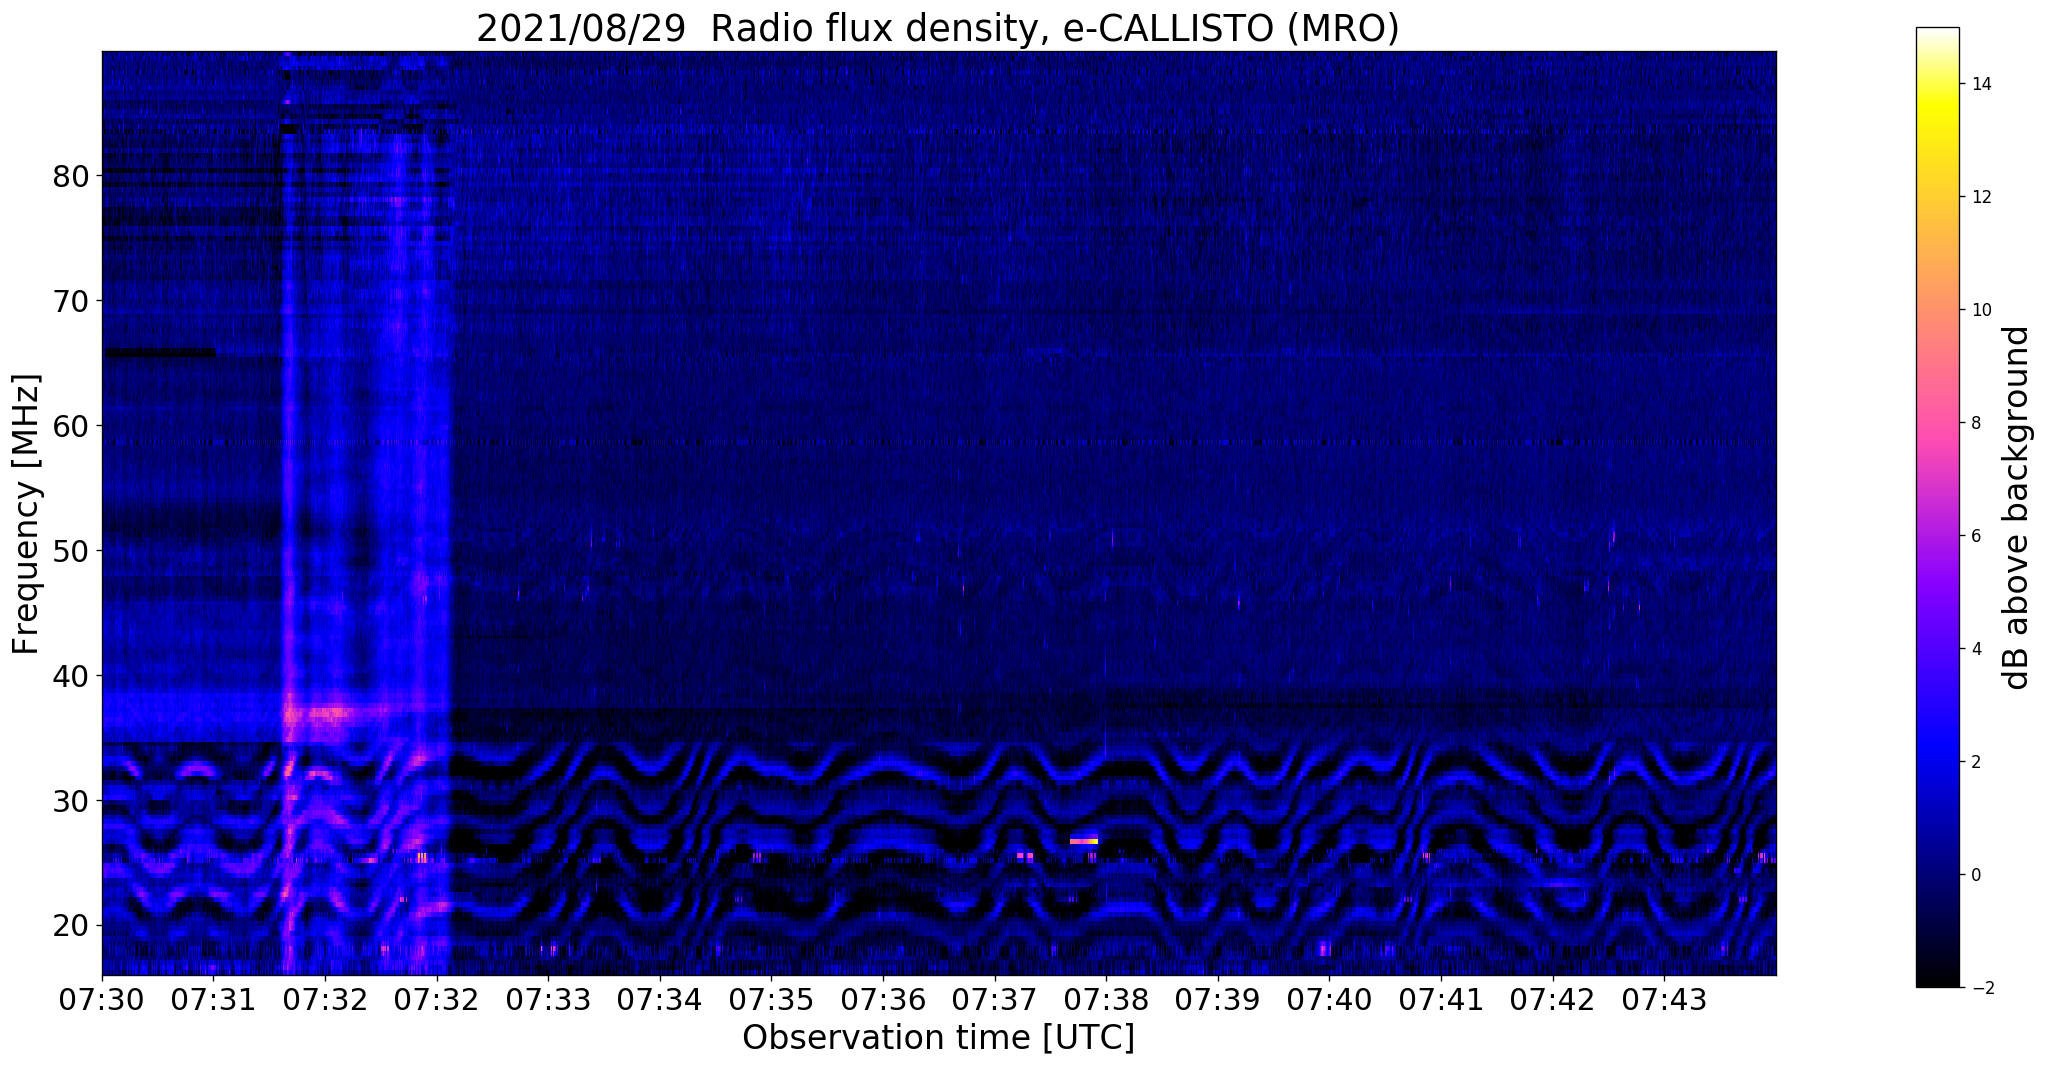This screenshot has height=1067, width=2047.
Task: Click the small yellow-orange streak near 27 MHz at 07:38
Action: coord(1084,841)
